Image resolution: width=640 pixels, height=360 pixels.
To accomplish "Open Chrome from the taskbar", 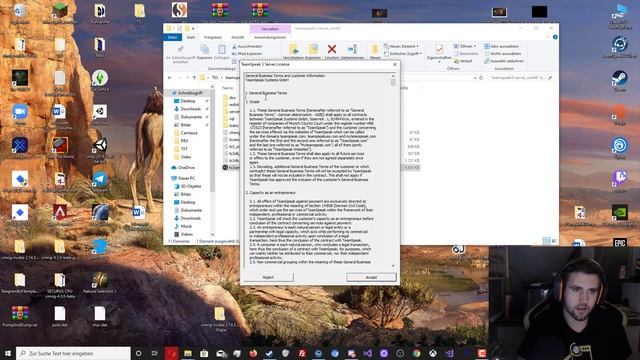I will [416, 353].
